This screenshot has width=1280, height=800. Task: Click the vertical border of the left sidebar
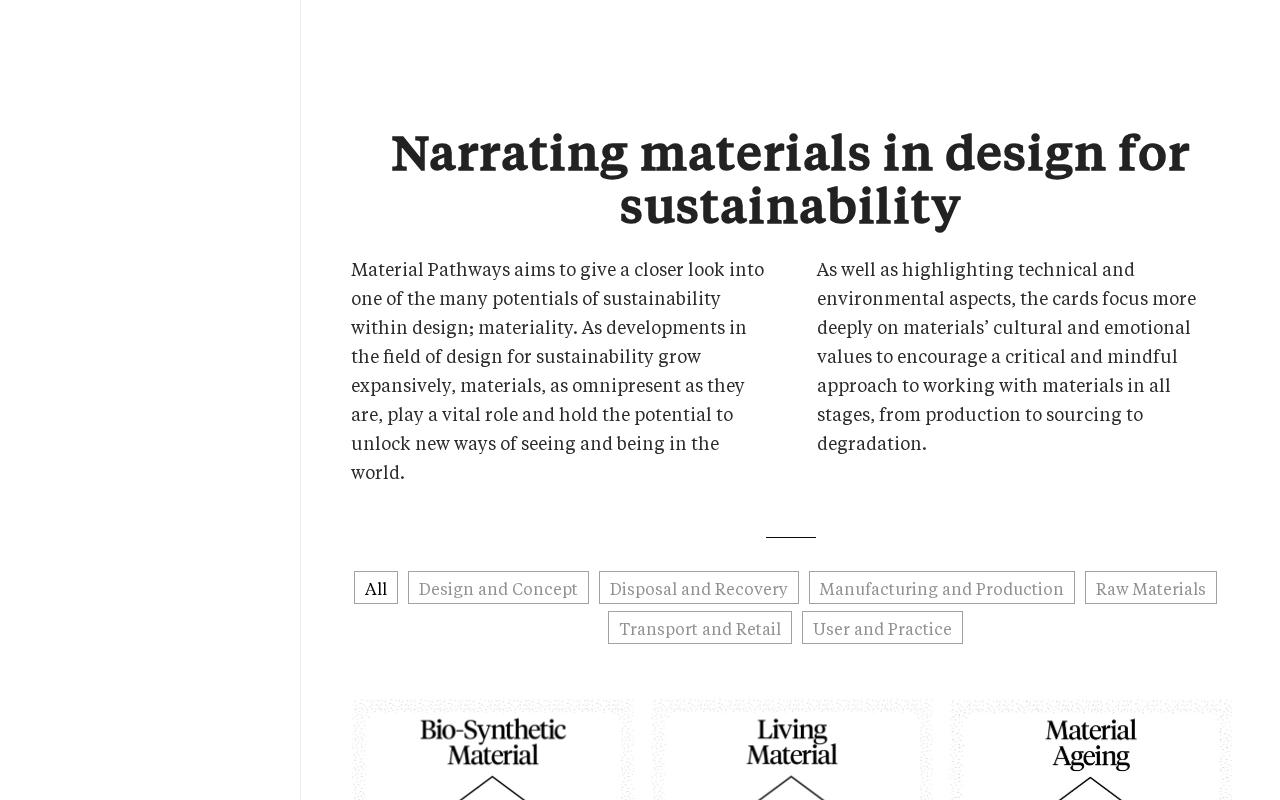click(x=300, y=400)
